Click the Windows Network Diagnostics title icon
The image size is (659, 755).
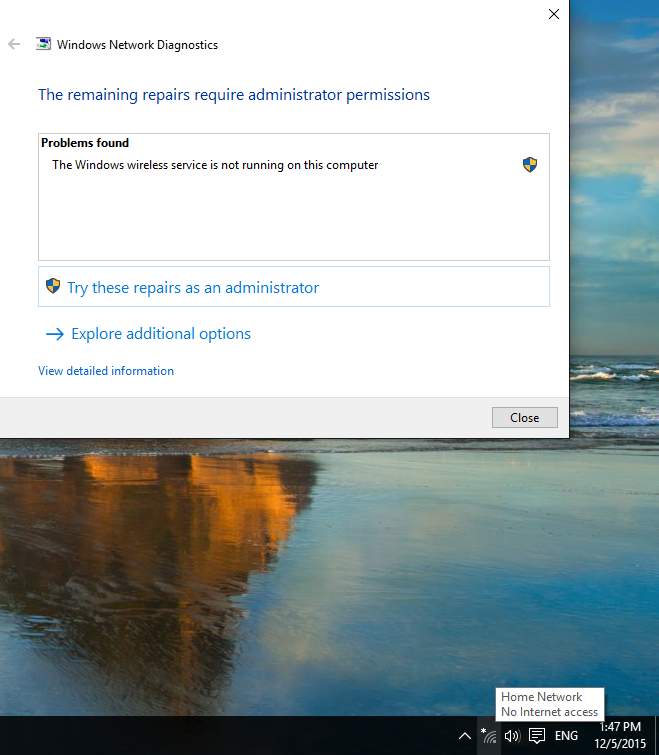pos(43,44)
